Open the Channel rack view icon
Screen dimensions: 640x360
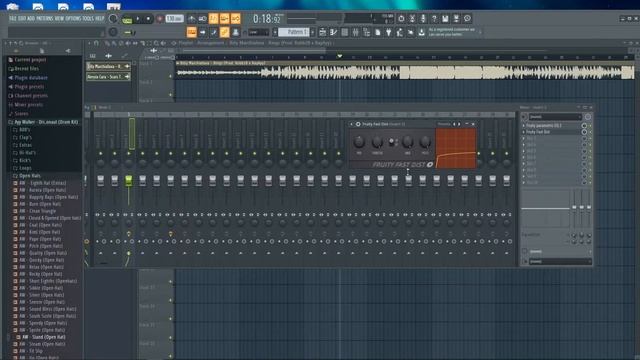click(x=344, y=32)
